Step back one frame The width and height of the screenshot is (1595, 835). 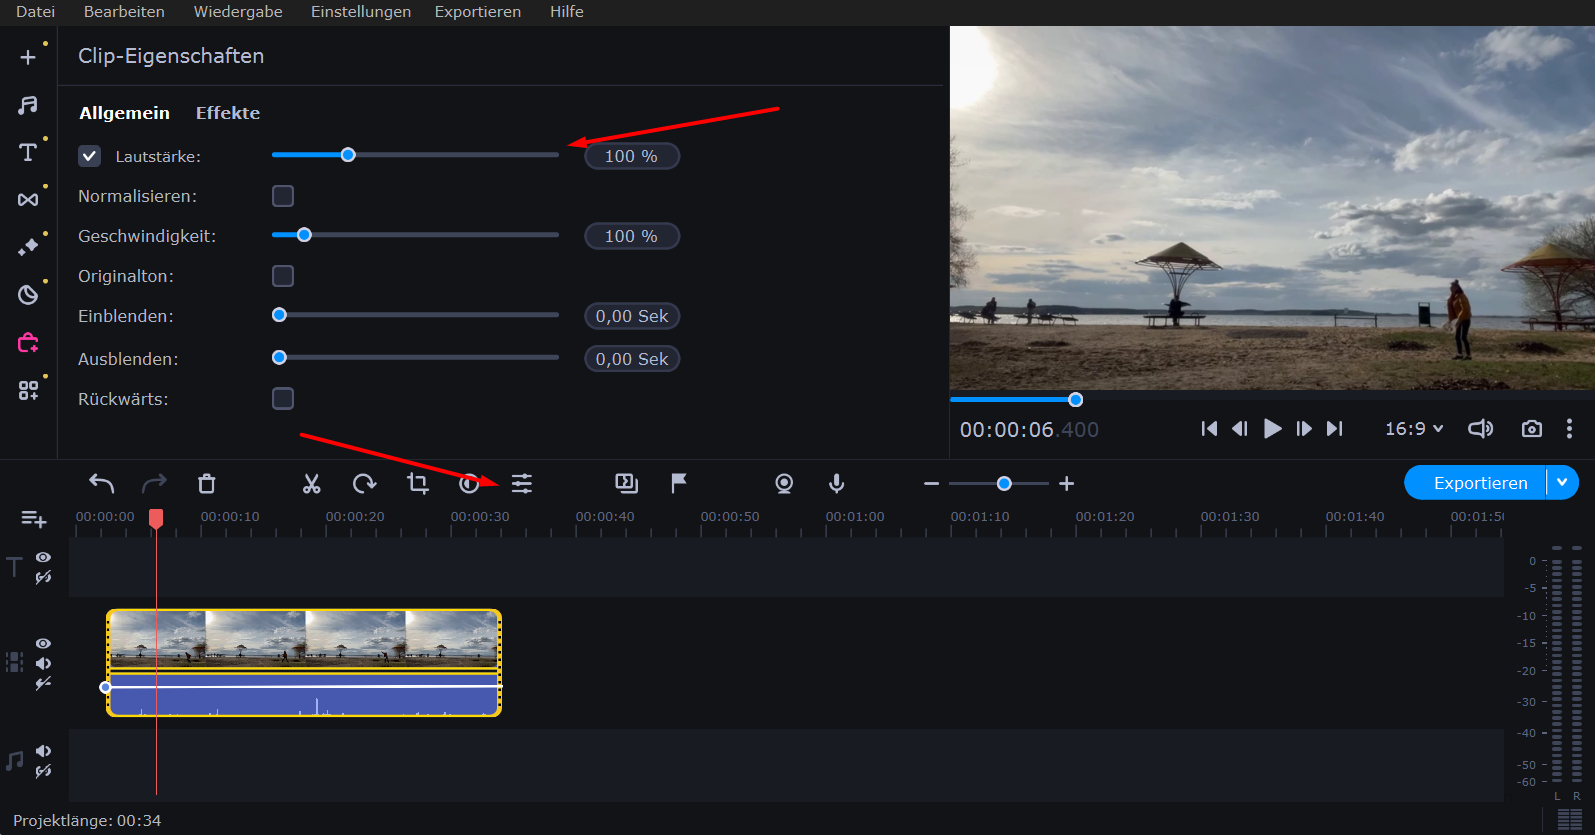tap(1240, 429)
